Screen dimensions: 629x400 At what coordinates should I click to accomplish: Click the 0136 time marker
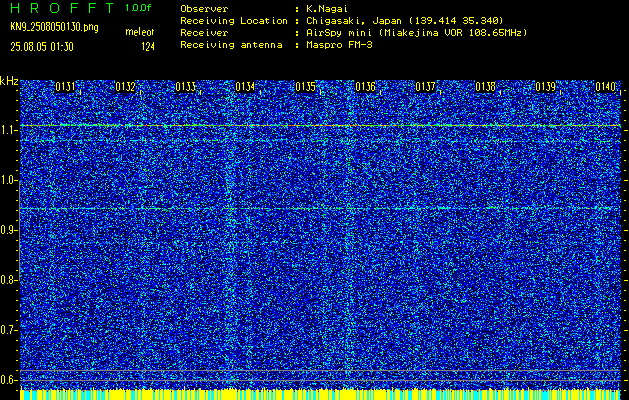[365, 87]
